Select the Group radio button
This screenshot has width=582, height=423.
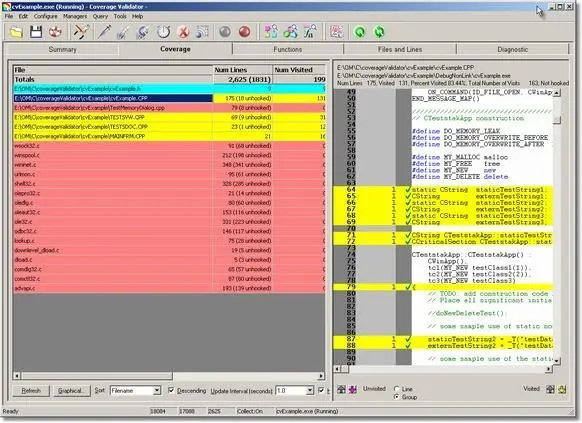click(x=397, y=397)
